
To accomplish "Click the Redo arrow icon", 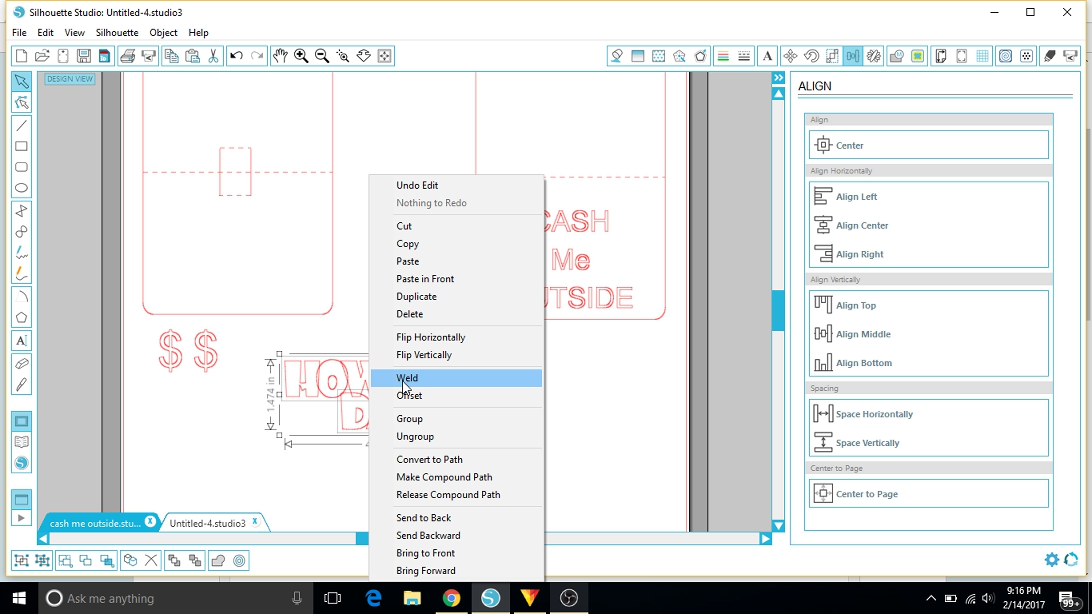I will (x=258, y=56).
